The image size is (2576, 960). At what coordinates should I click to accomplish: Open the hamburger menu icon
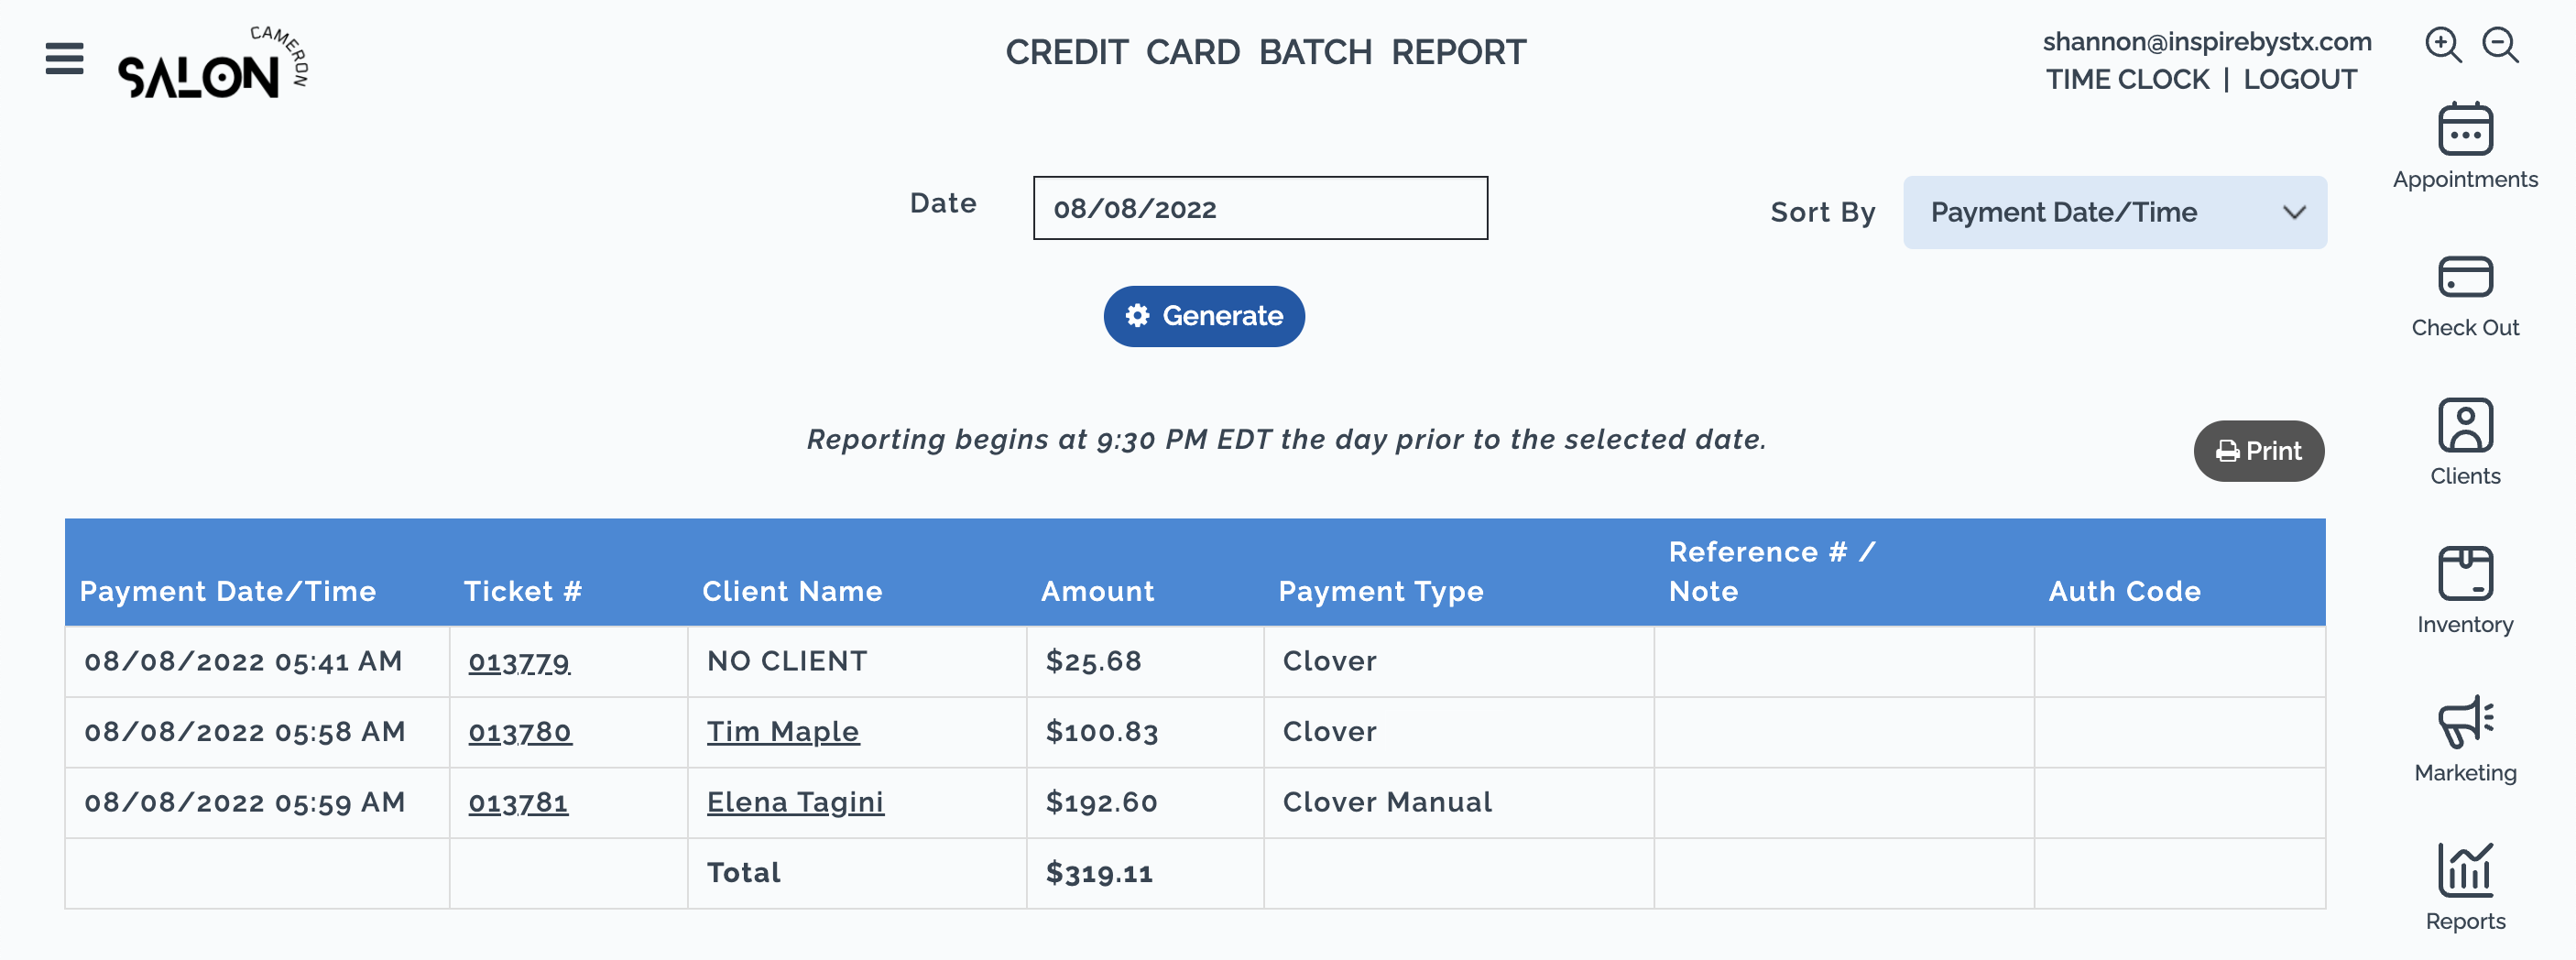tap(64, 58)
